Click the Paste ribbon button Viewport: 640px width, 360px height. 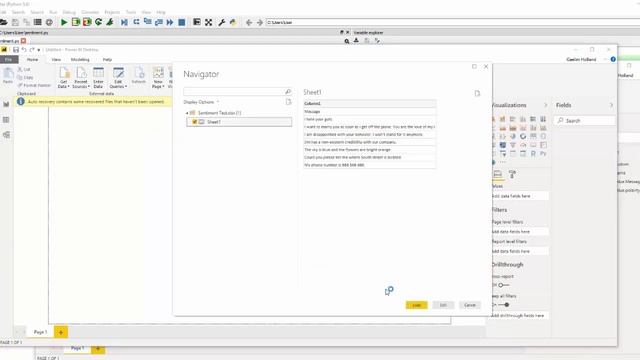tap(8, 76)
